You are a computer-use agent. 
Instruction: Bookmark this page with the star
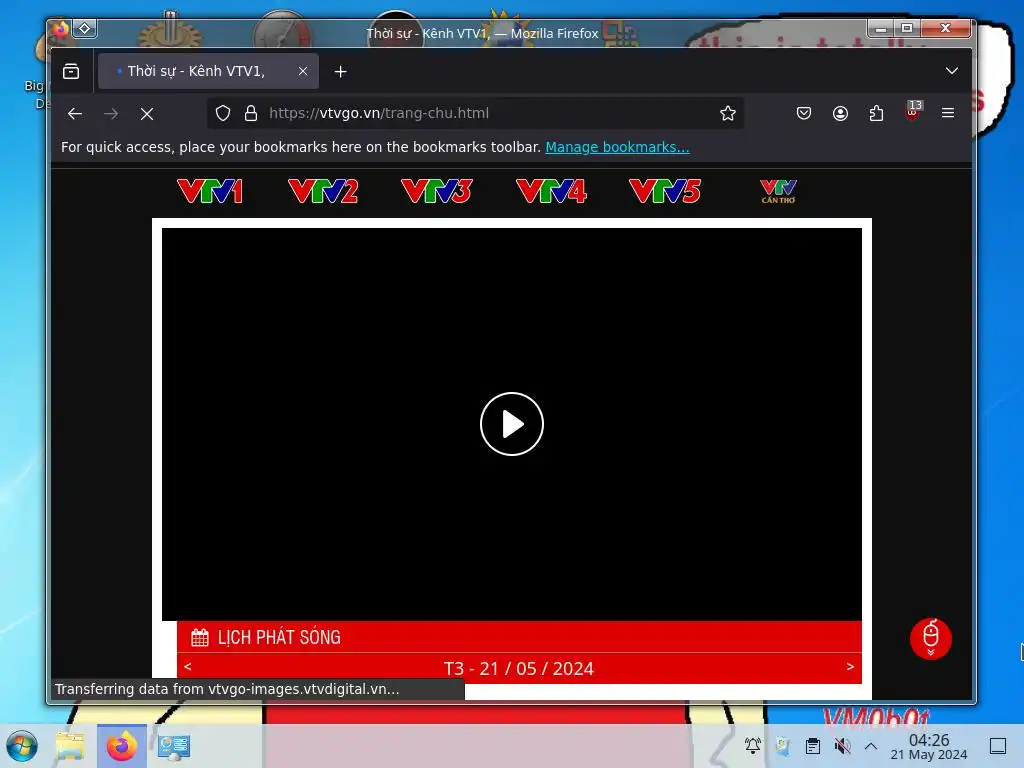tap(728, 113)
